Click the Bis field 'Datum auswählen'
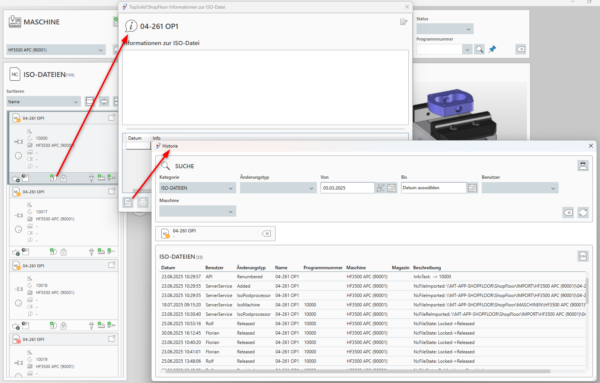The height and width of the screenshot is (383, 600). [434, 188]
